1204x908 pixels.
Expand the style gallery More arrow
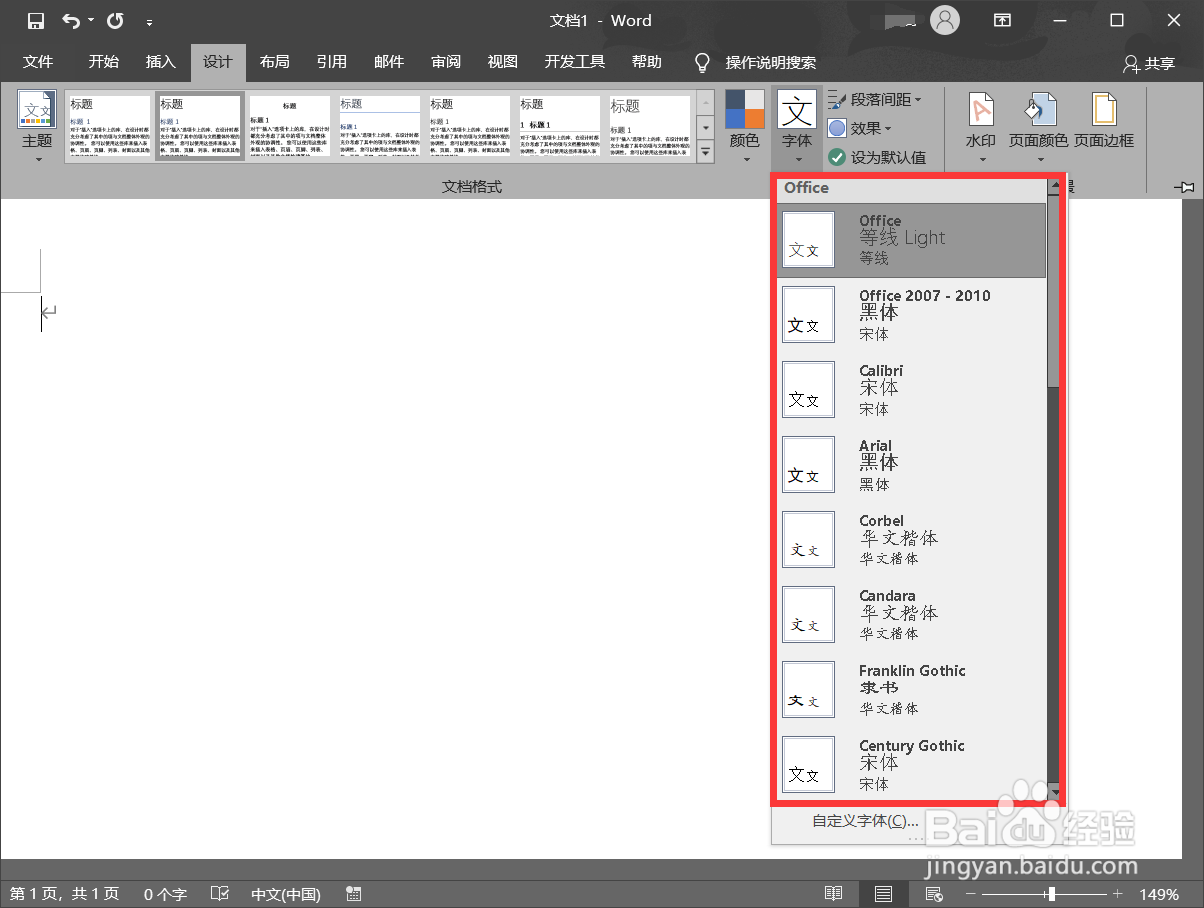(x=705, y=152)
